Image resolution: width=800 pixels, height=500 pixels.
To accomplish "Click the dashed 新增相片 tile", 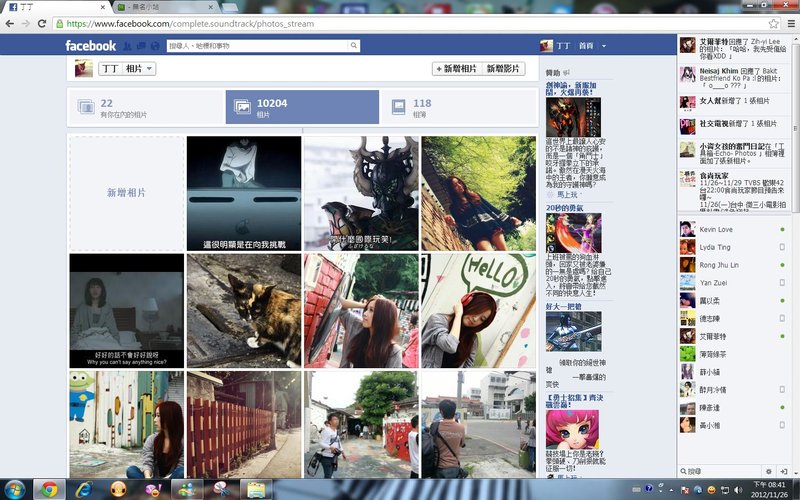I will [x=127, y=193].
